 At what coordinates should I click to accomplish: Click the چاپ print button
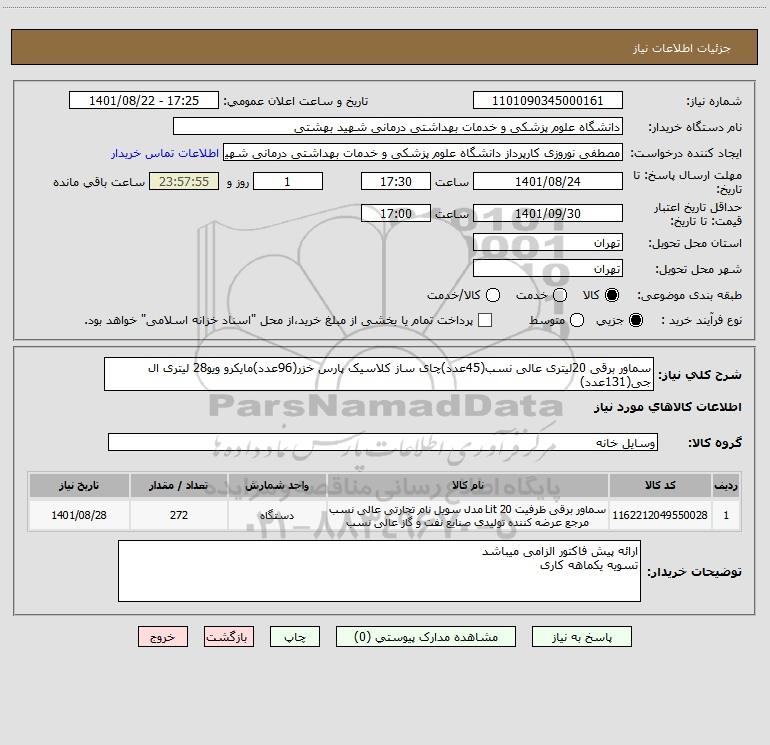(x=295, y=637)
